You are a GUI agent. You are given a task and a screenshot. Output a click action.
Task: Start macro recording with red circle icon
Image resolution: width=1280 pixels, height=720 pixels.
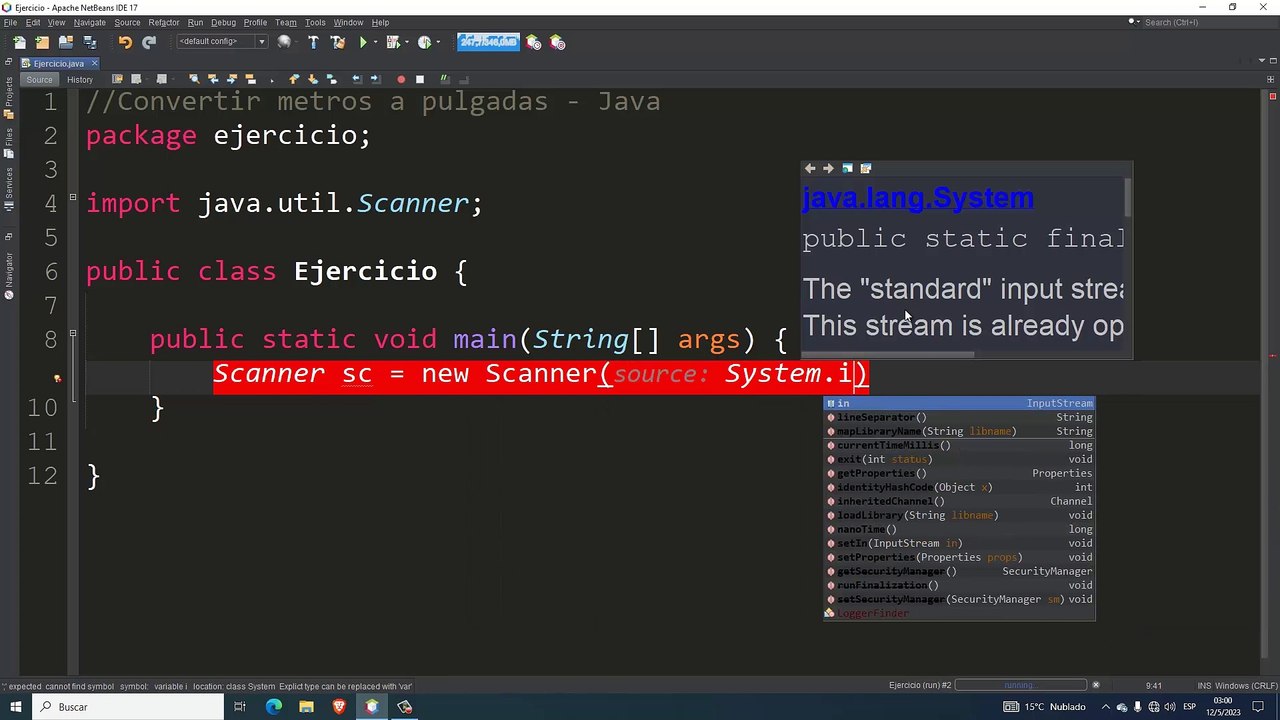pos(401,79)
